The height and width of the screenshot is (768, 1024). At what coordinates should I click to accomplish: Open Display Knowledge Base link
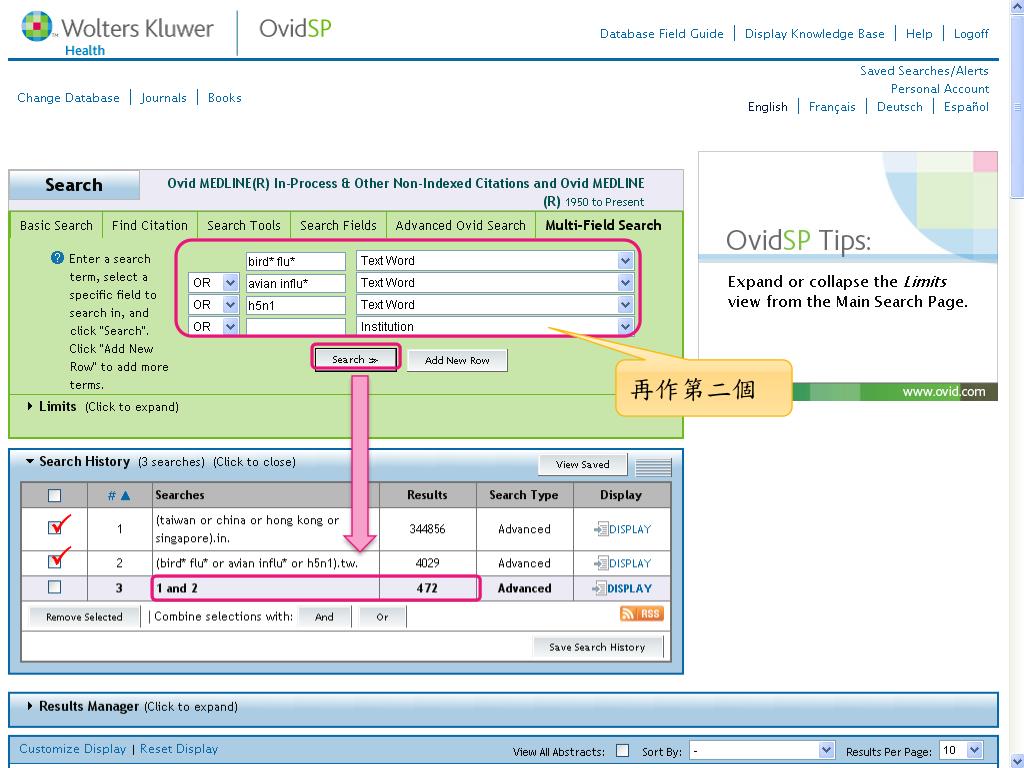(x=814, y=34)
